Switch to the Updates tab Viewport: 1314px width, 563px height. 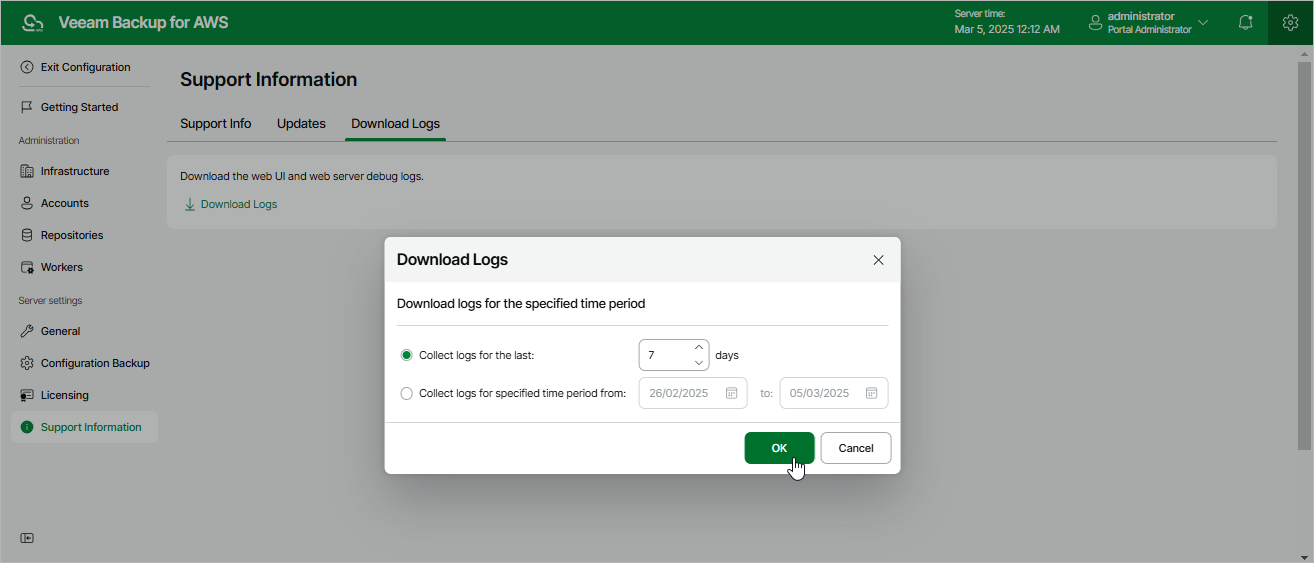(x=301, y=124)
